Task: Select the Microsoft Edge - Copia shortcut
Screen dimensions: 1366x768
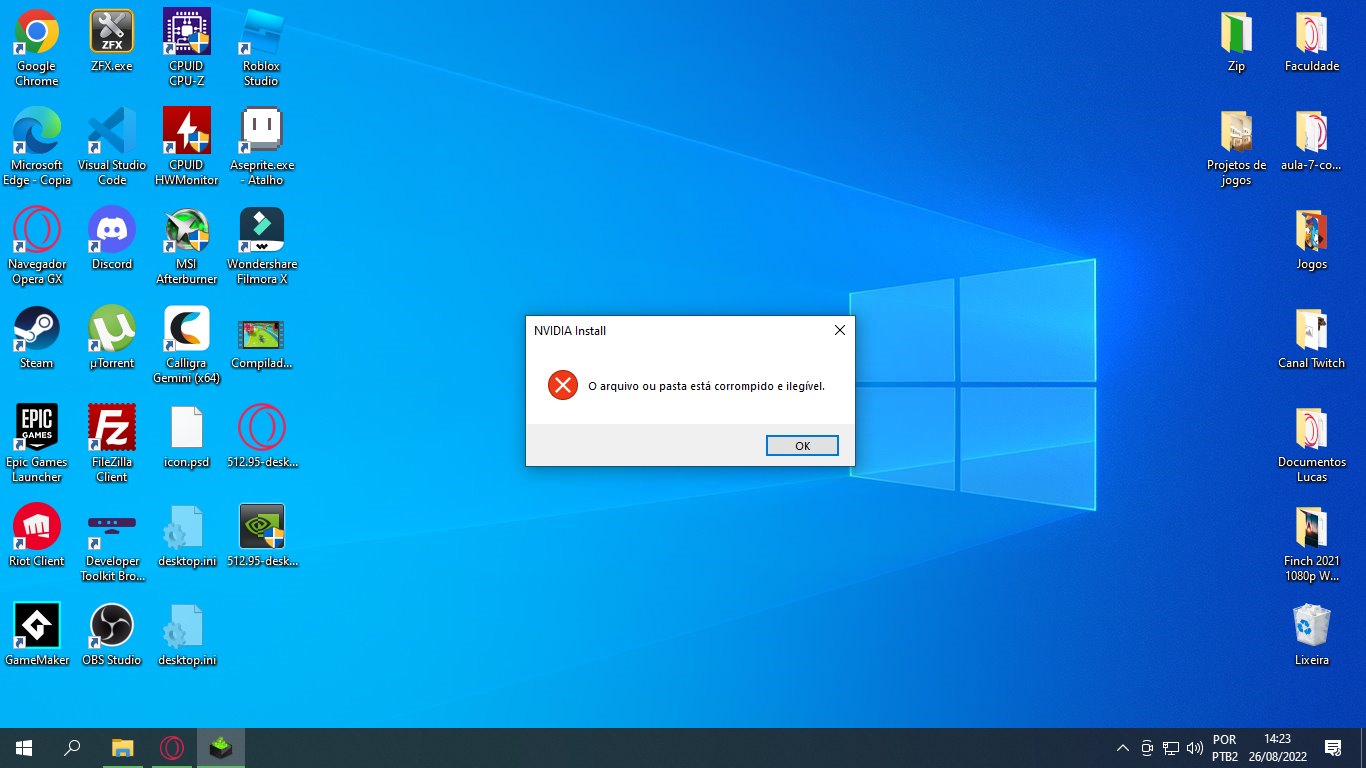Action: [x=37, y=147]
